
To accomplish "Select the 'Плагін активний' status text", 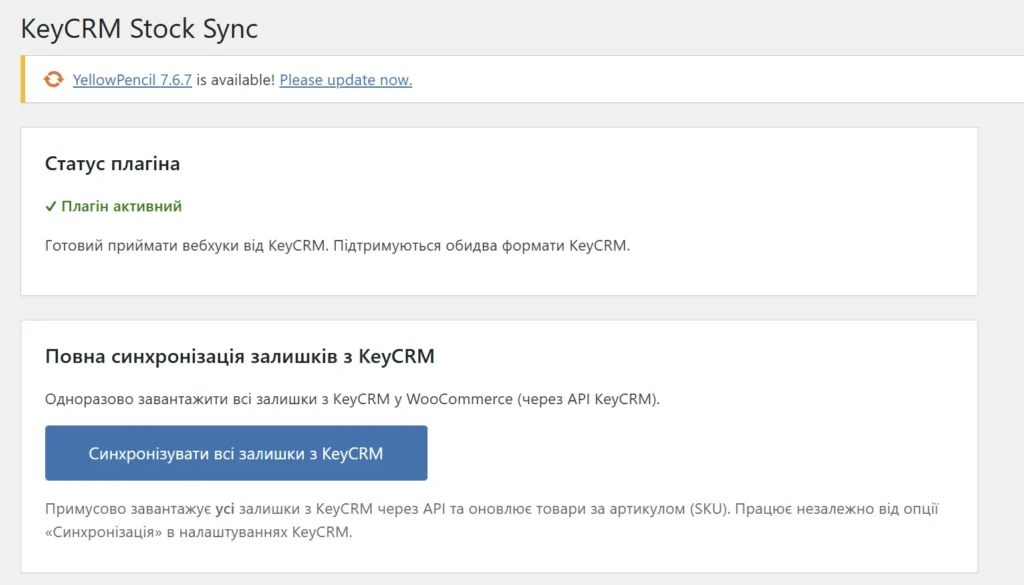I will [121, 206].
